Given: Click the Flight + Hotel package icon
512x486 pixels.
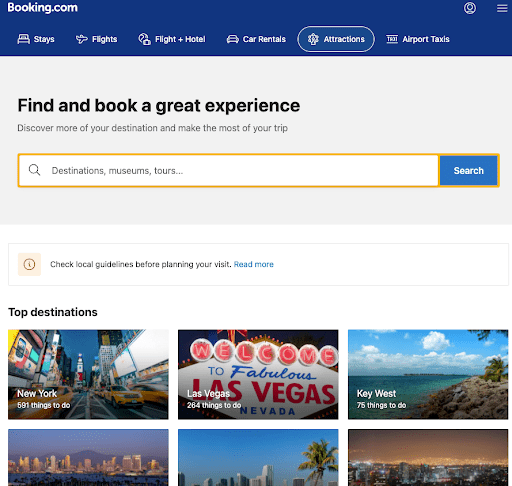Looking at the screenshot, I should tap(144, 39).
